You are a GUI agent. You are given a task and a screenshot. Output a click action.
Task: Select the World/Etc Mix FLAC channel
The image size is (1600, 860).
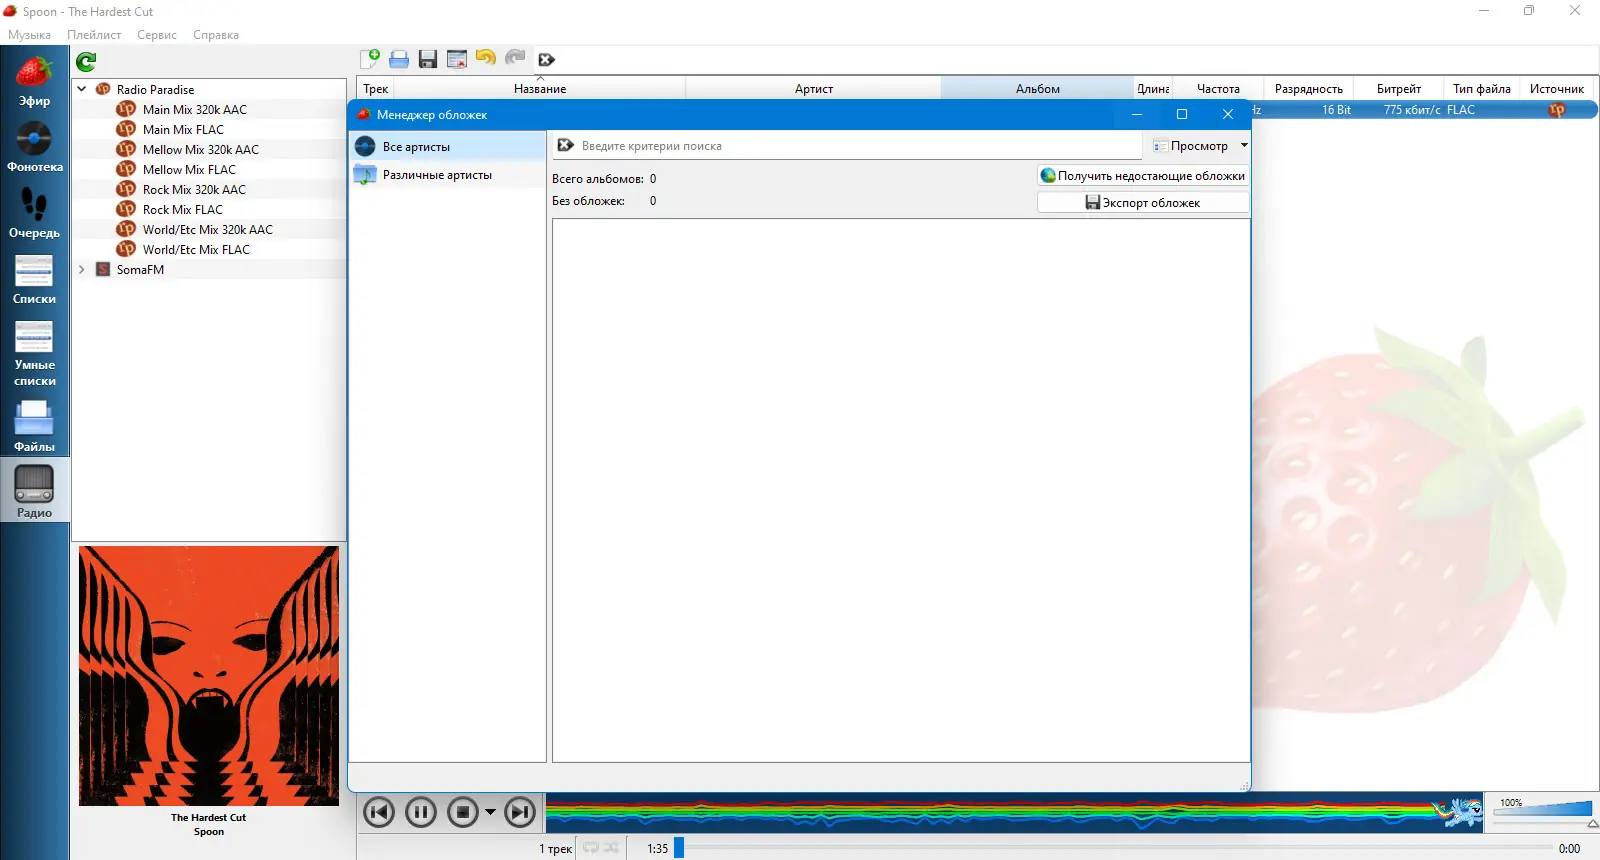196,250
